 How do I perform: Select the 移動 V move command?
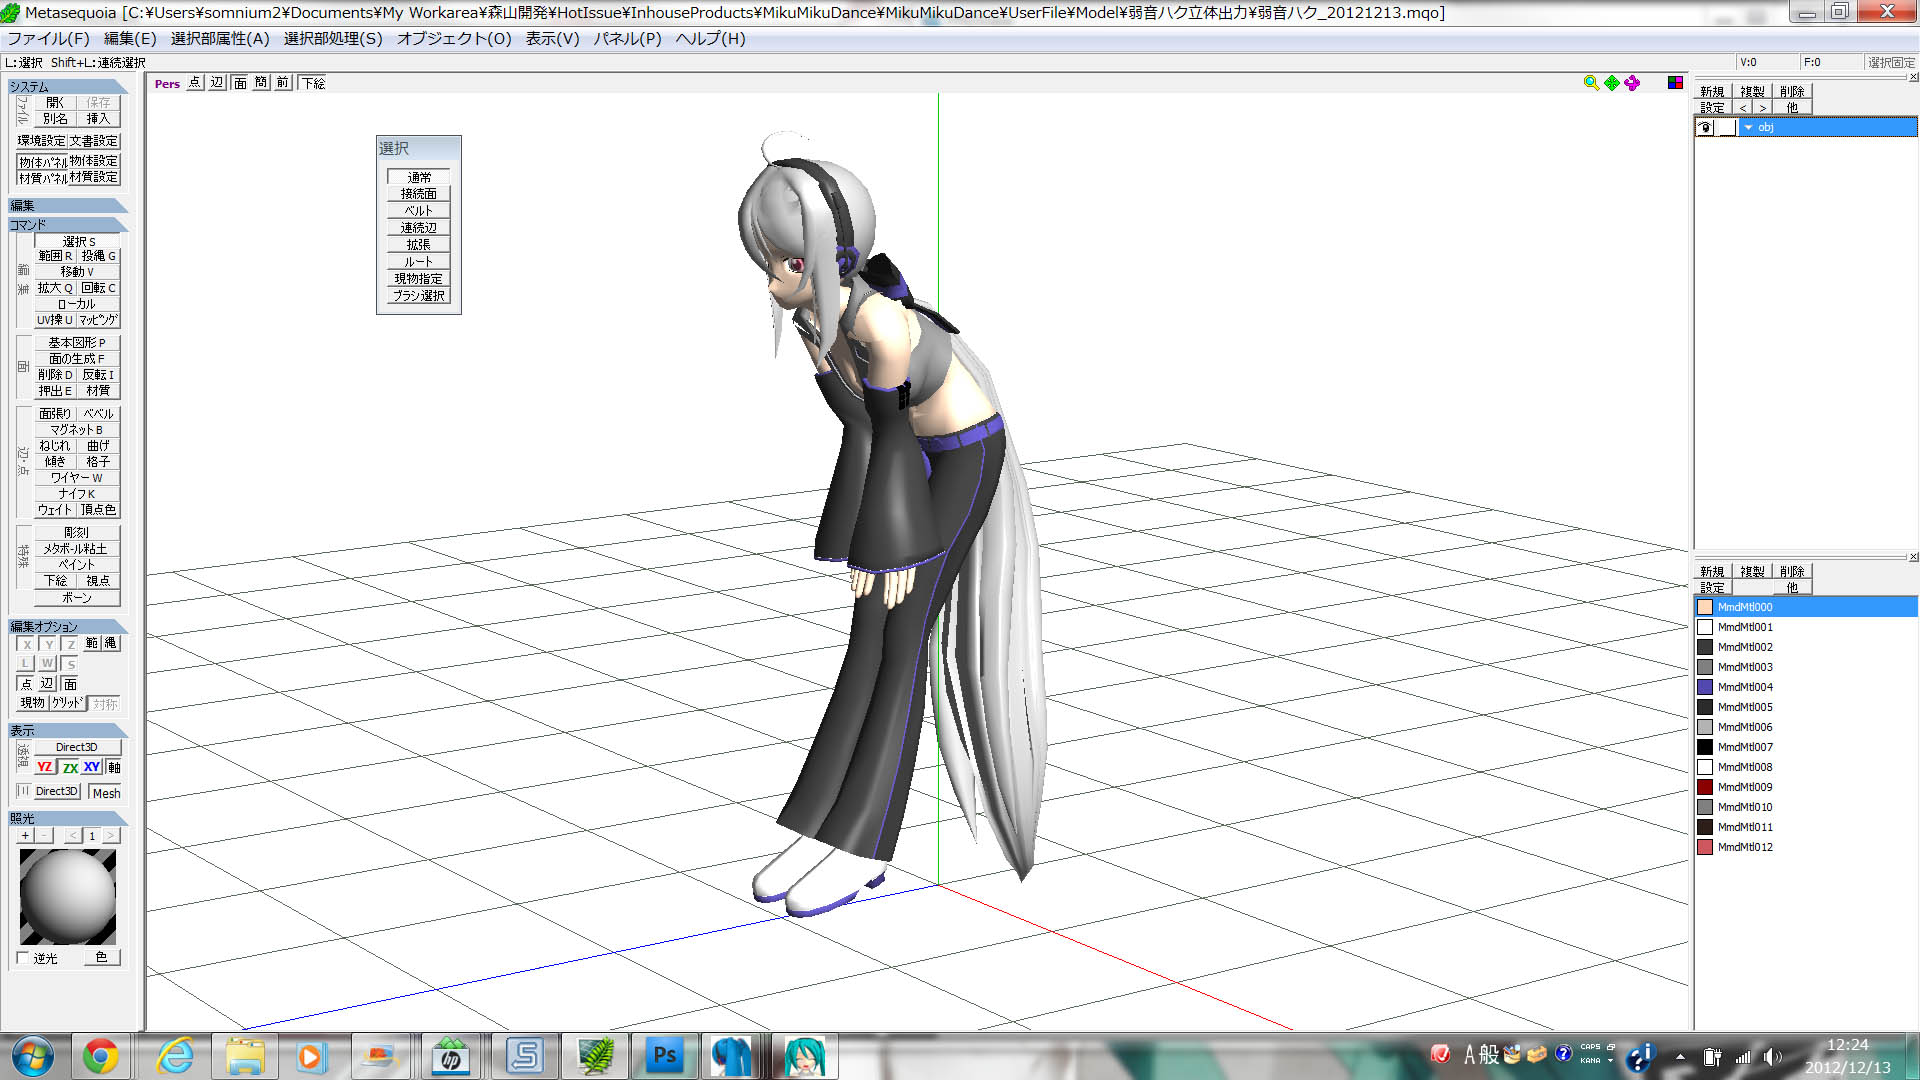pyautogui.click(x=77, y=272)
